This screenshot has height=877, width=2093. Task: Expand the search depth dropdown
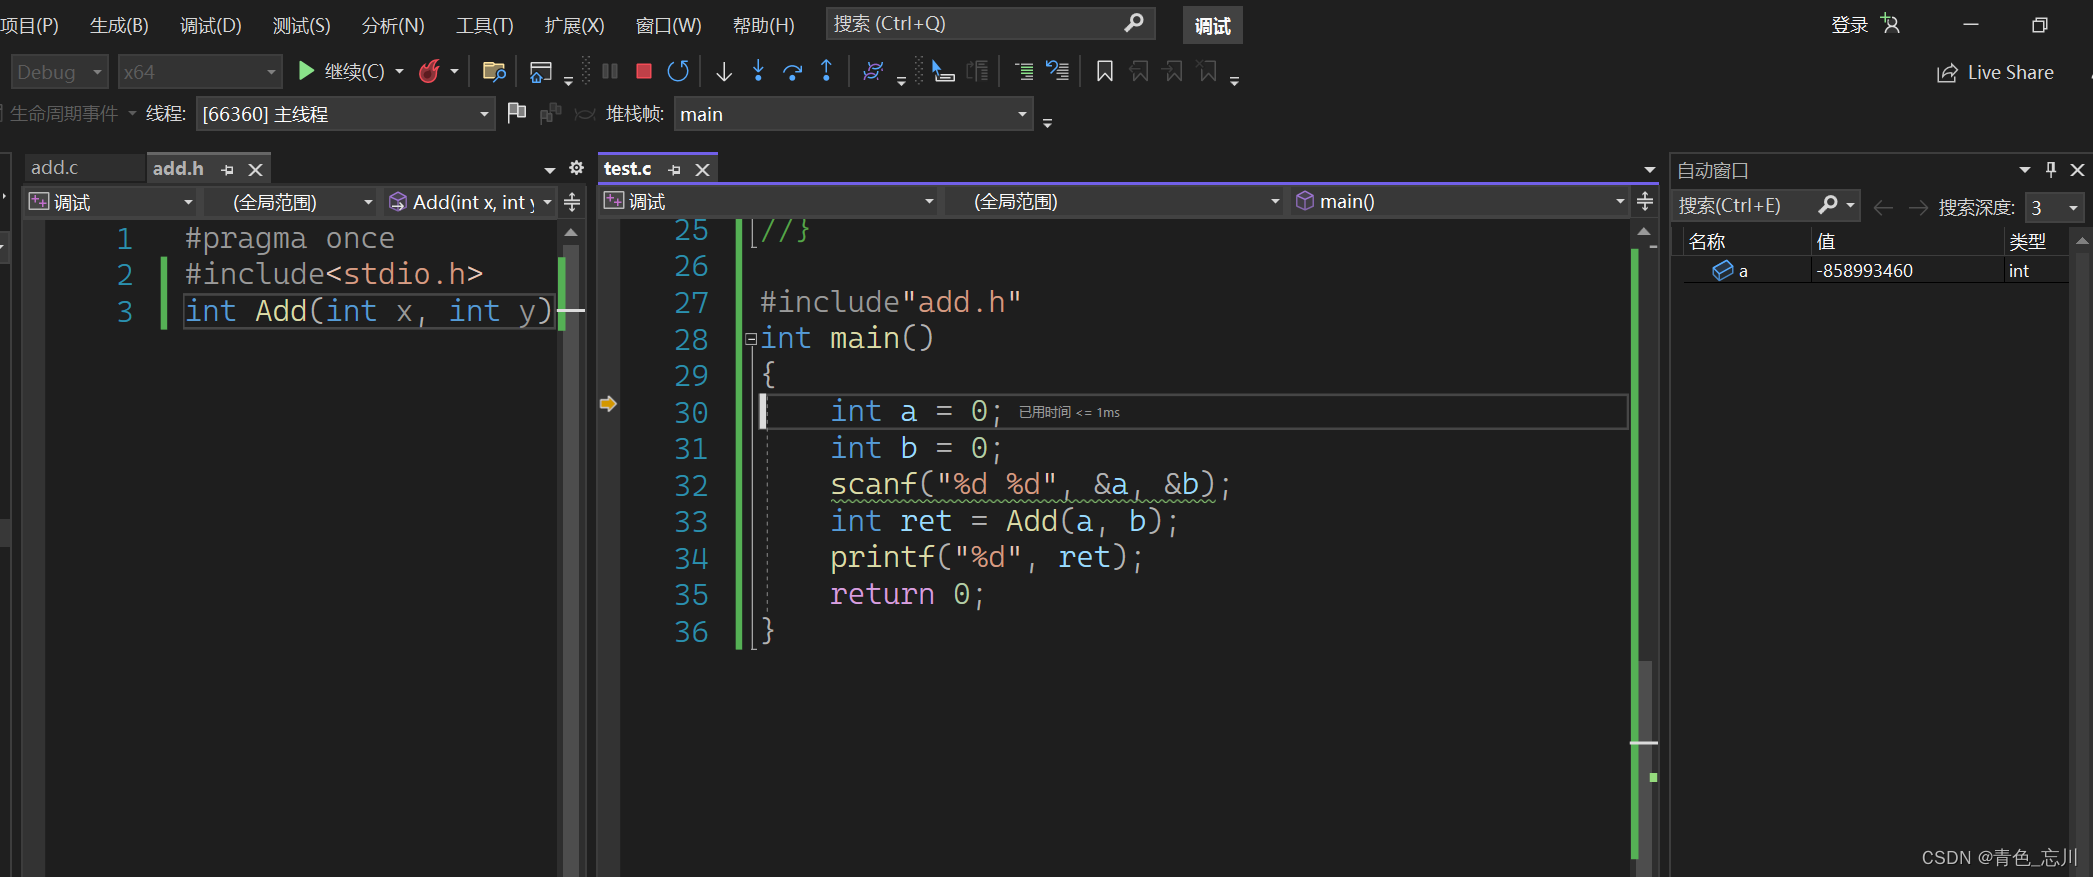(x=2073, y=208)
